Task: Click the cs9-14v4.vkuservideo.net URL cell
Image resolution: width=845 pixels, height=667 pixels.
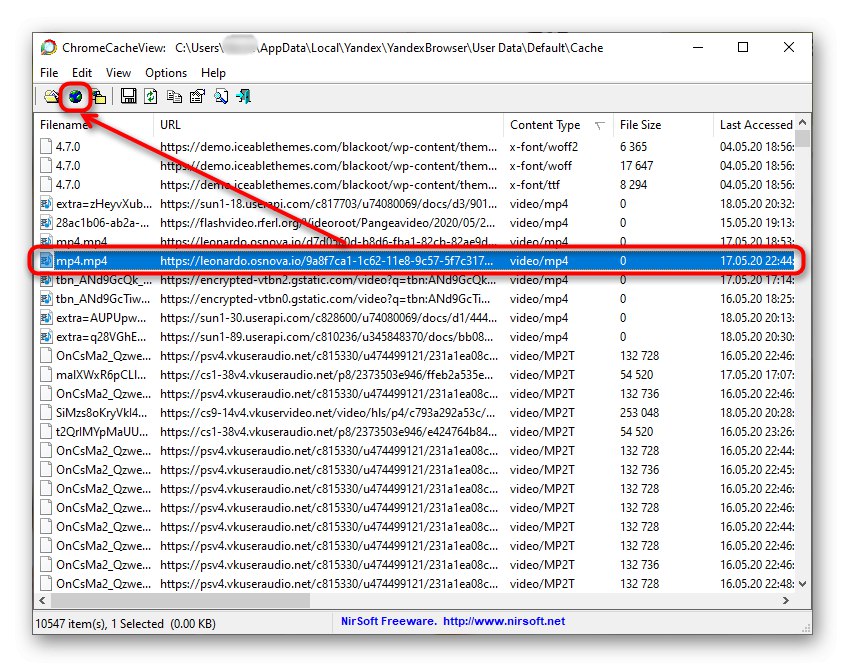Action: pos(328,413)
